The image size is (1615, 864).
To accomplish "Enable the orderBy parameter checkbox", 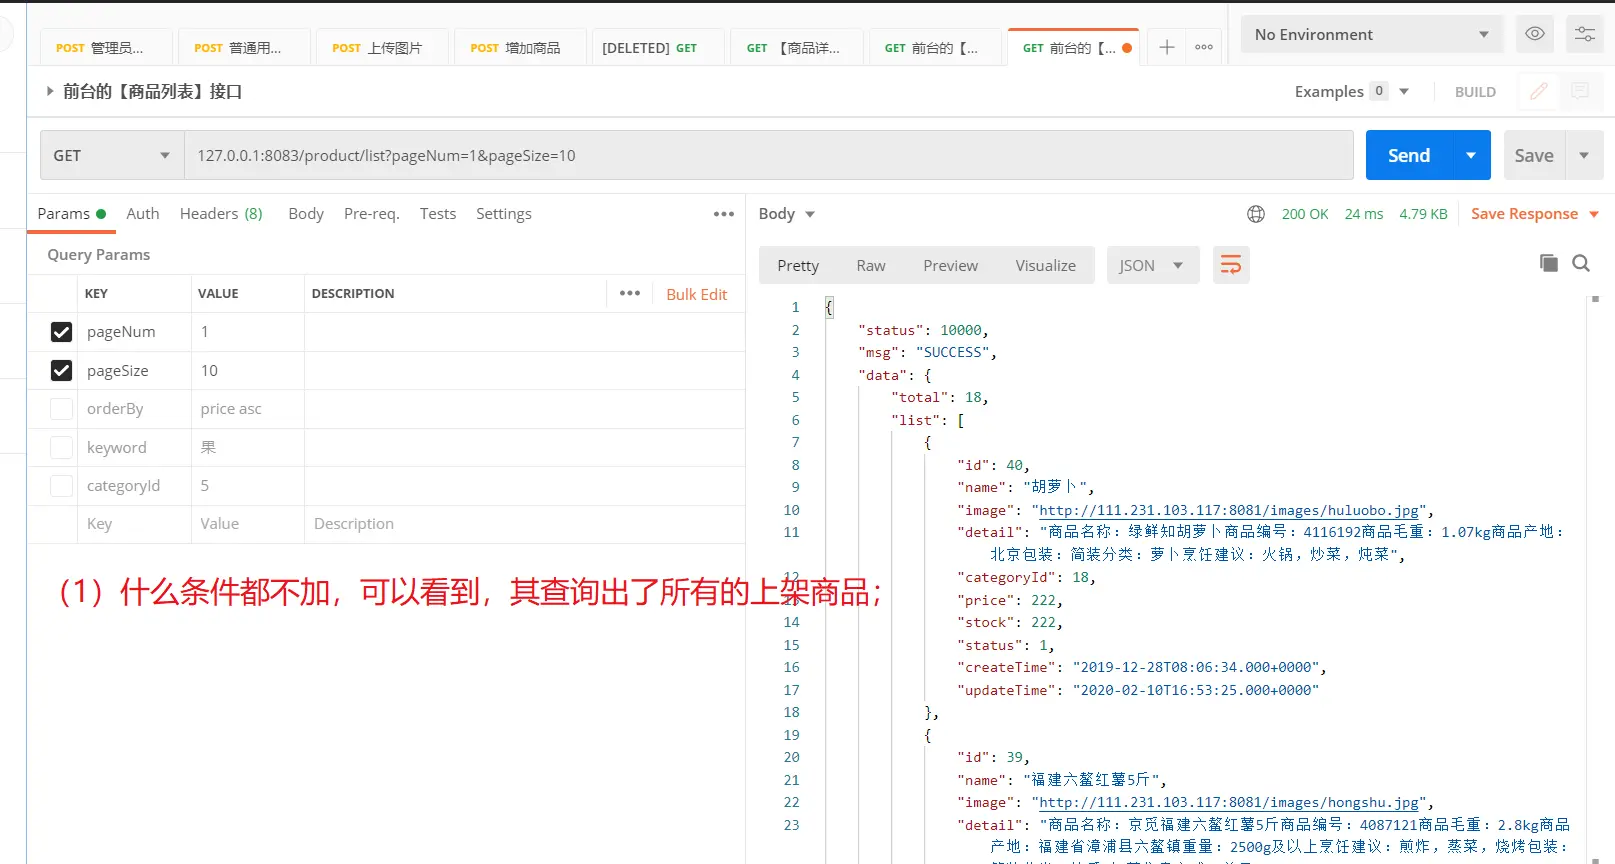I will pyautogui.click(x=61, y=409).
